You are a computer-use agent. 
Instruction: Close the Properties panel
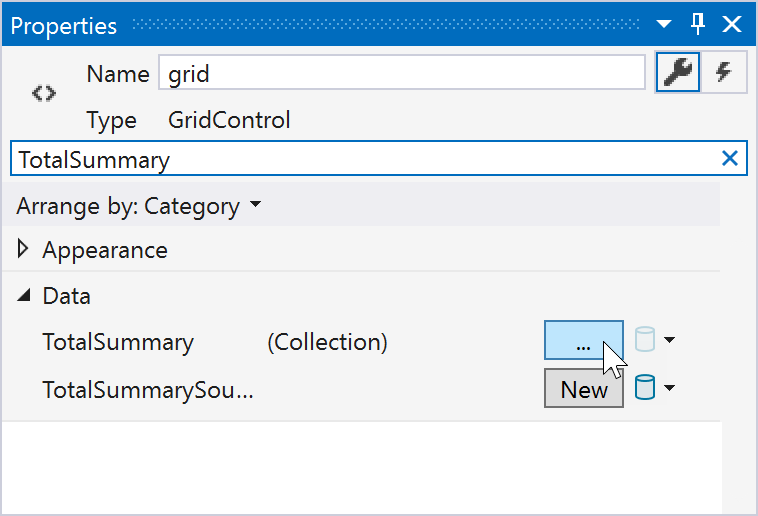(732, 24)
